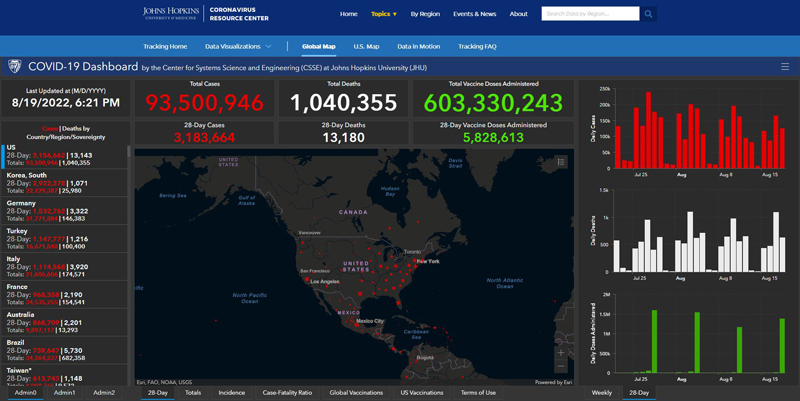This screenshot has width=800, height=401.
Task: Click the Daily Deaths white bar chart
Action: tap(699, 231)
